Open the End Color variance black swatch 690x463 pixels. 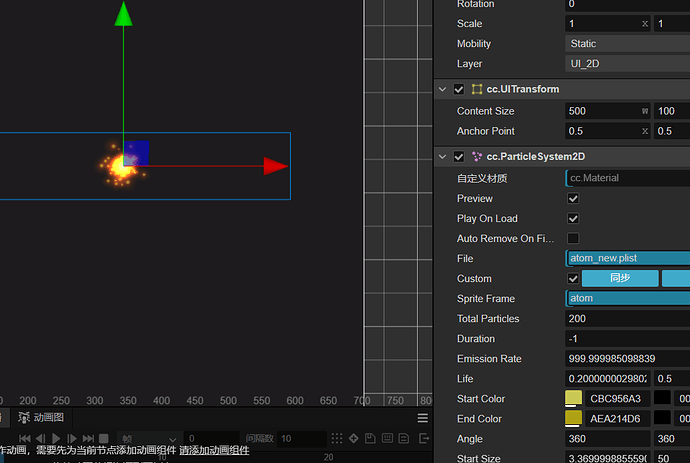pos(662,418)
